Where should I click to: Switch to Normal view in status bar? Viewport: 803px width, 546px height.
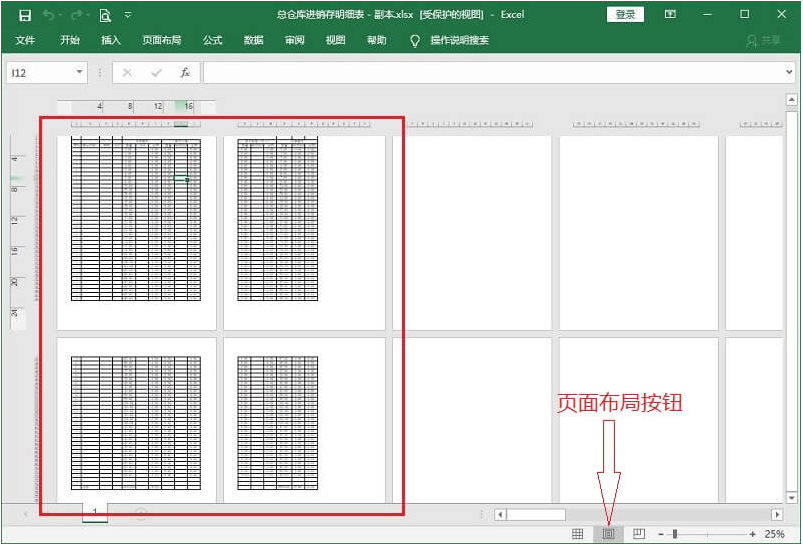(x=577, y=535)
